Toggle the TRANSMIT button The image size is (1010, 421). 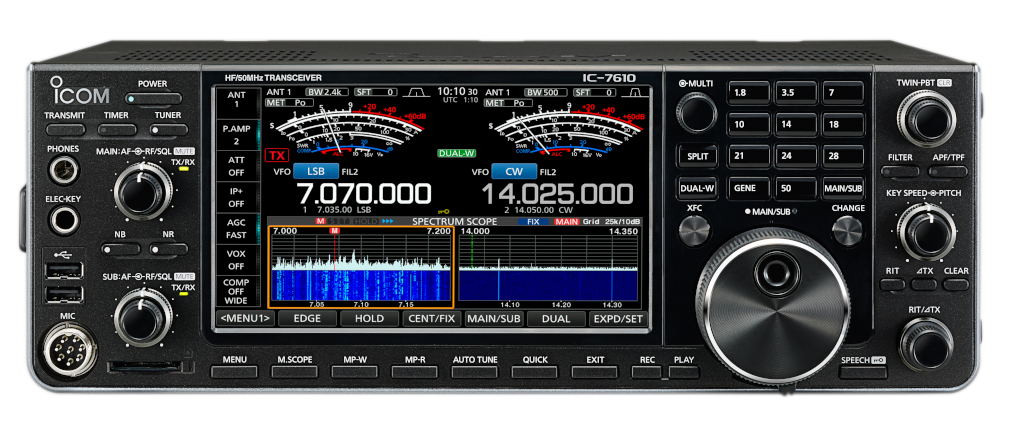click(65, 129)
